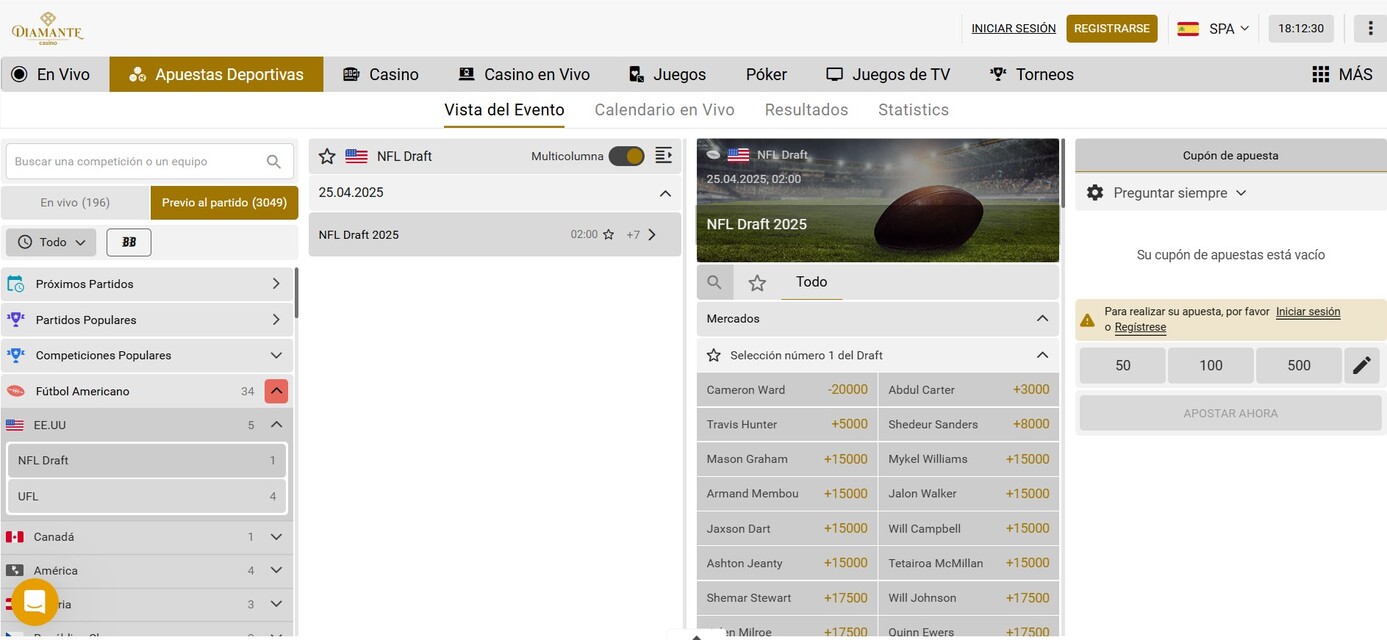Collapse the Fútbol Americano section
The width and height of the screenshot is (1387, 640).
(x=276, y=391)
